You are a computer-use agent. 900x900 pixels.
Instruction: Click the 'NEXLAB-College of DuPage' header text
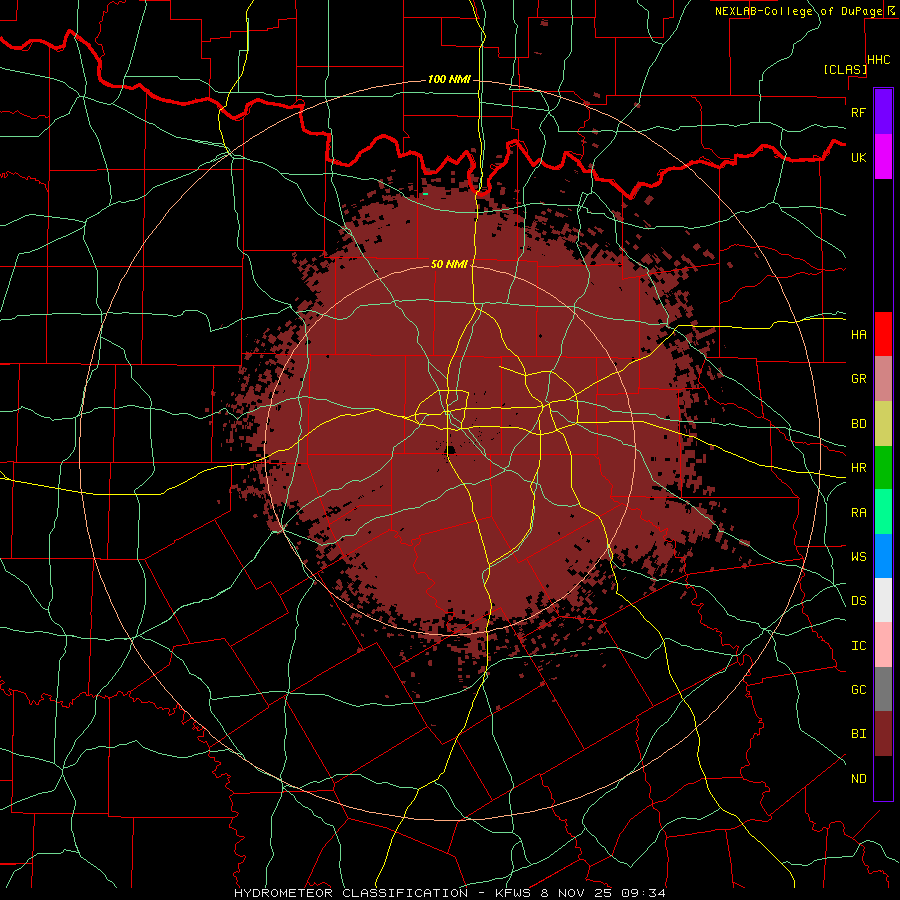coord(798,11)
